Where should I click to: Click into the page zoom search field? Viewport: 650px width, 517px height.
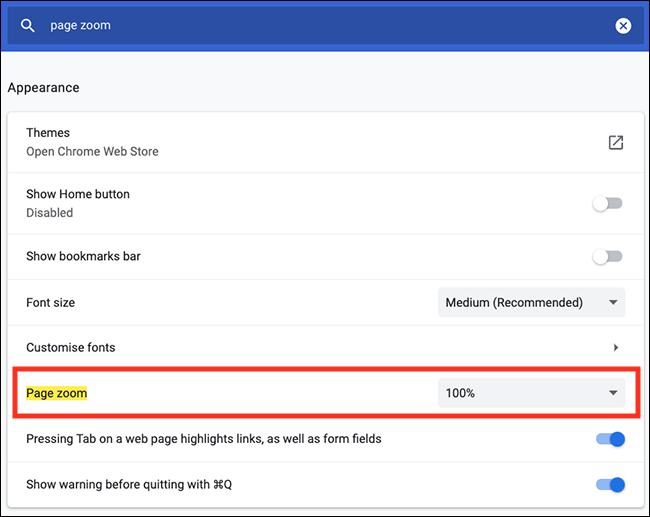point(324,26)
